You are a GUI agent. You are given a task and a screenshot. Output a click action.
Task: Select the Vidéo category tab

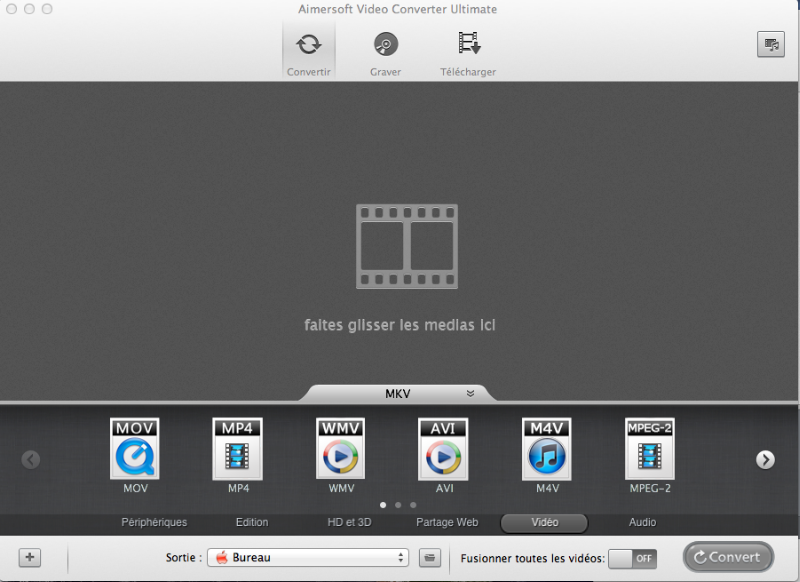click(x=544, y=523)
